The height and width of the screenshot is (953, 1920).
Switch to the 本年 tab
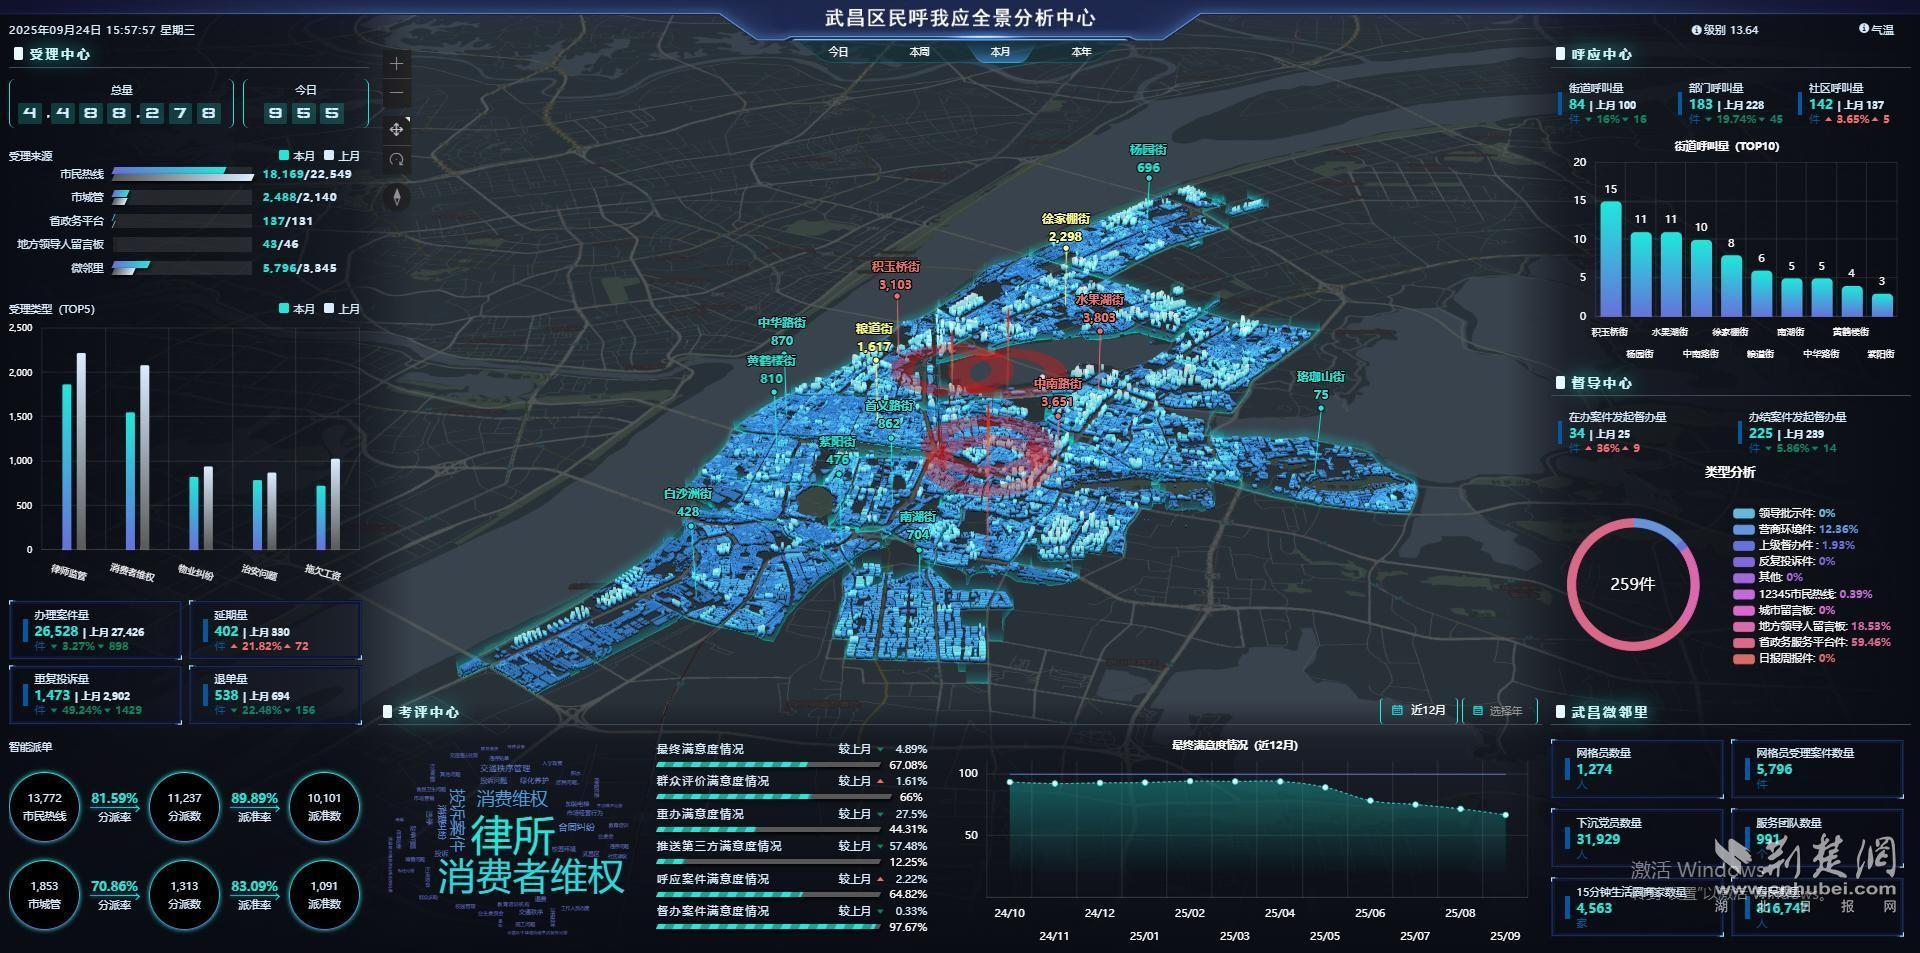1081,52
